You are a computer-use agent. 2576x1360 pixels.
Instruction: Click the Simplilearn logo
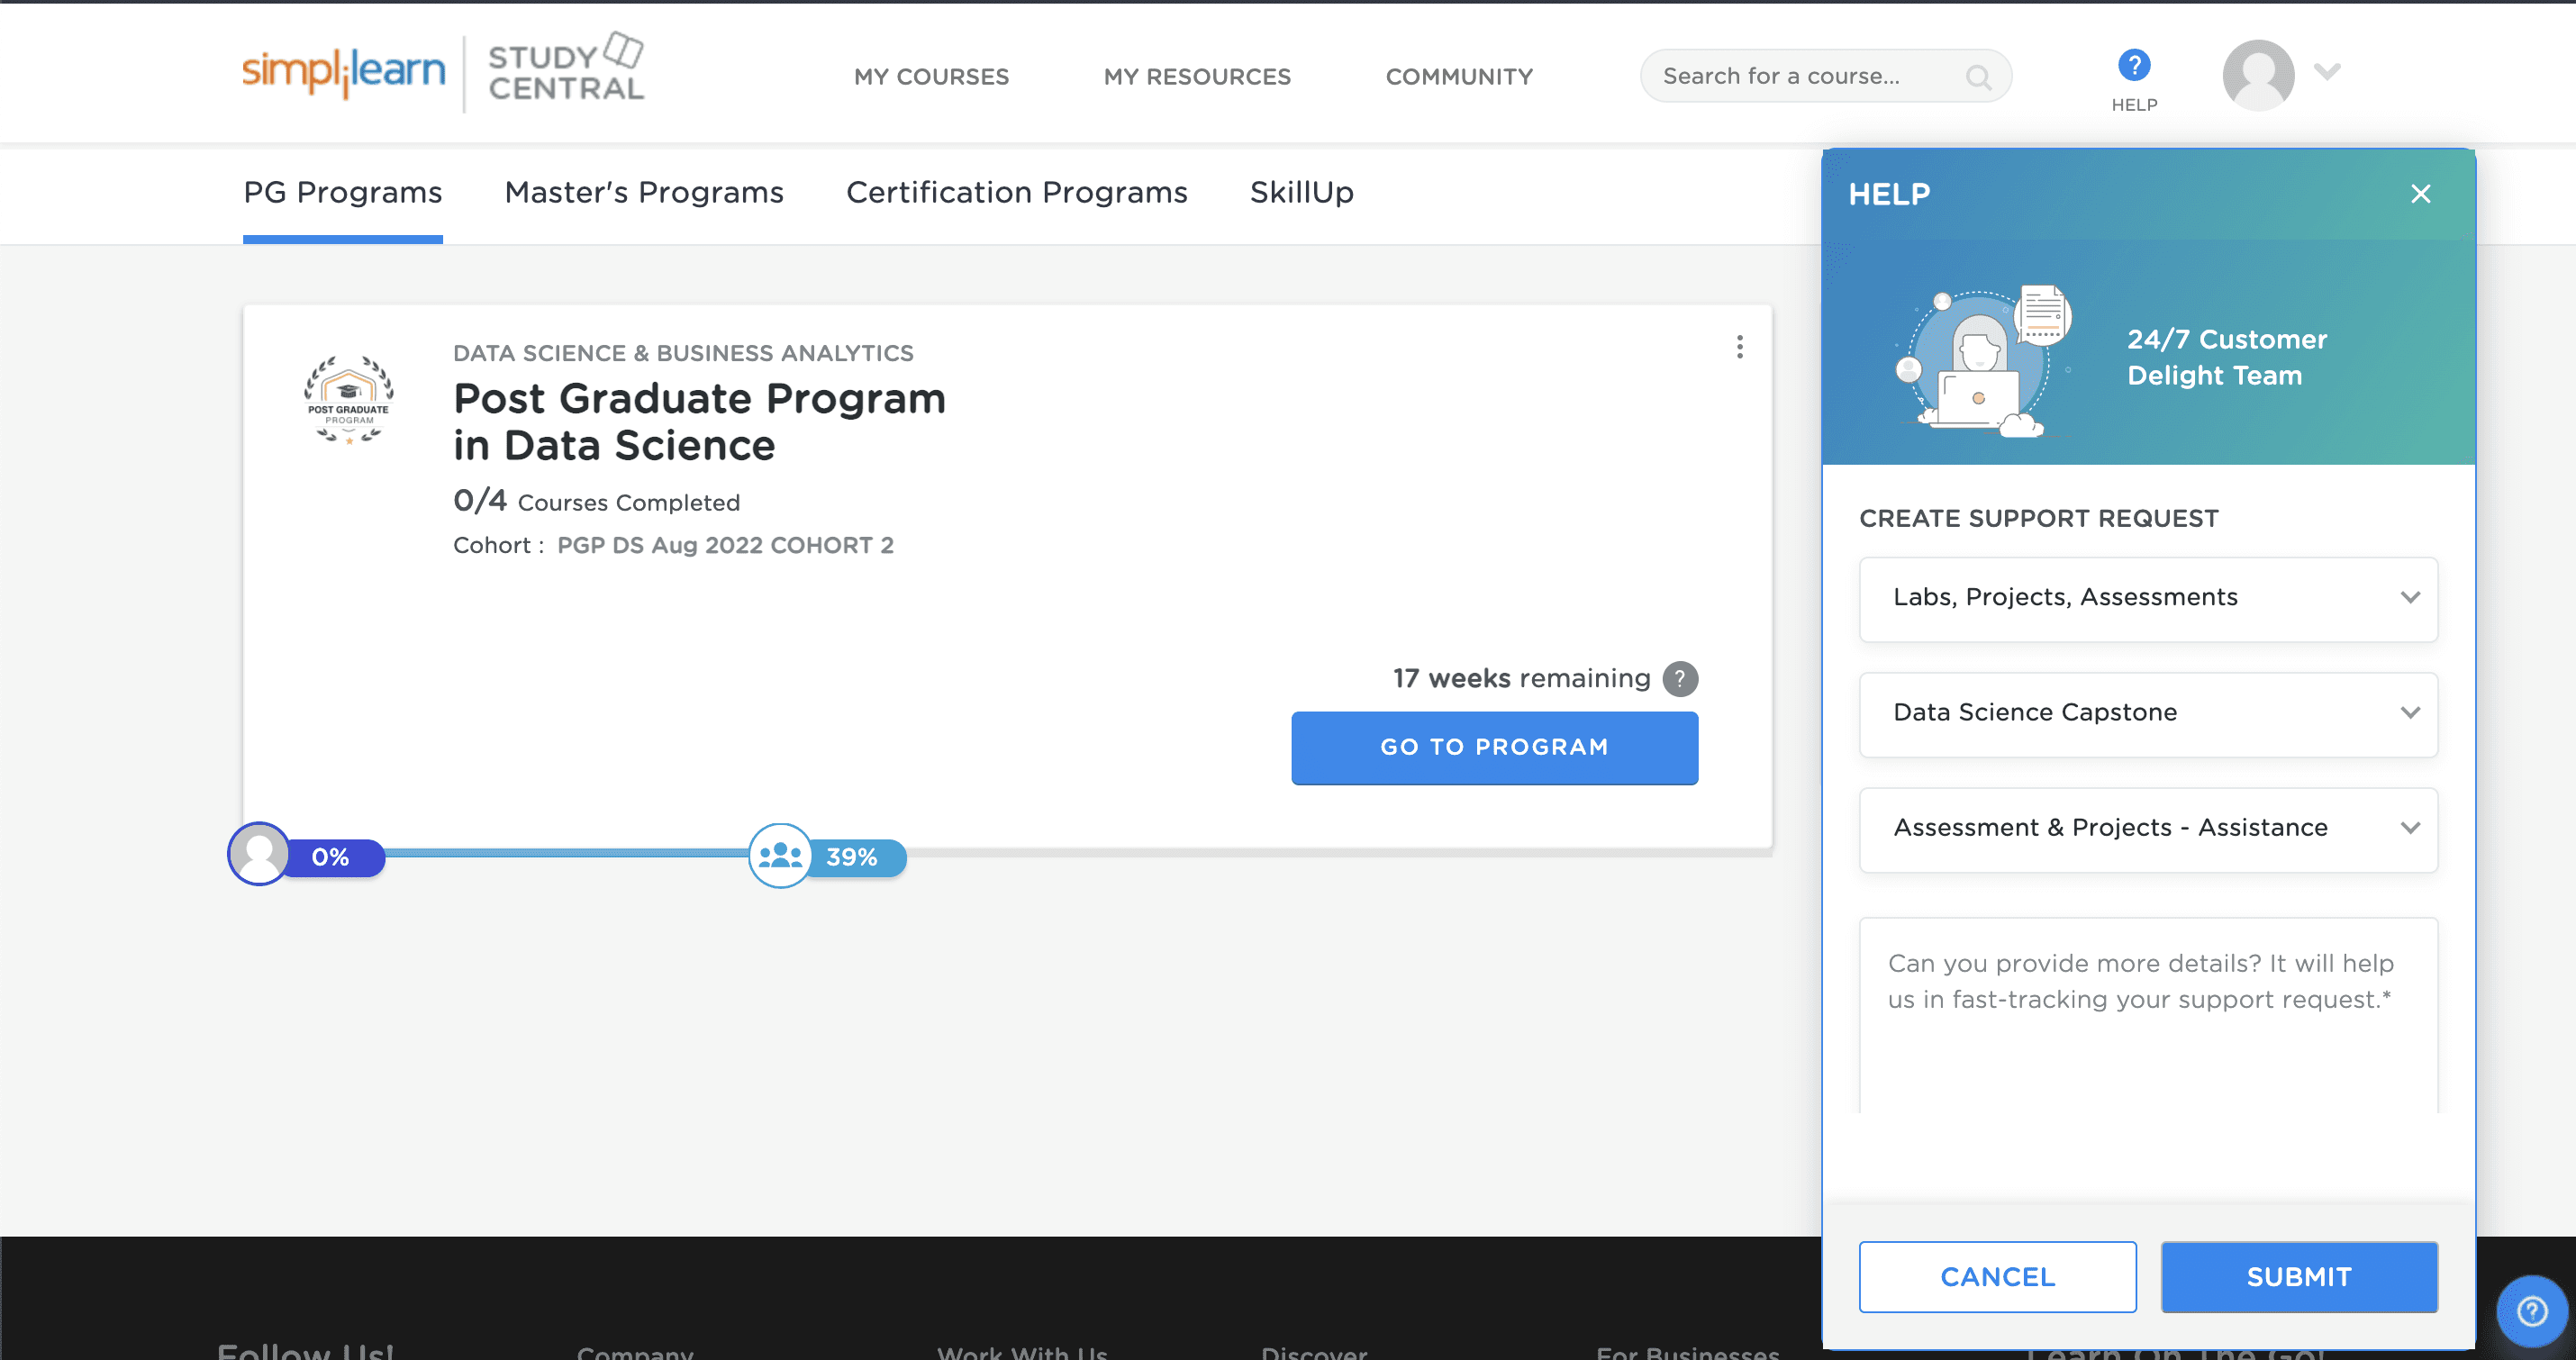coord(343,72)
